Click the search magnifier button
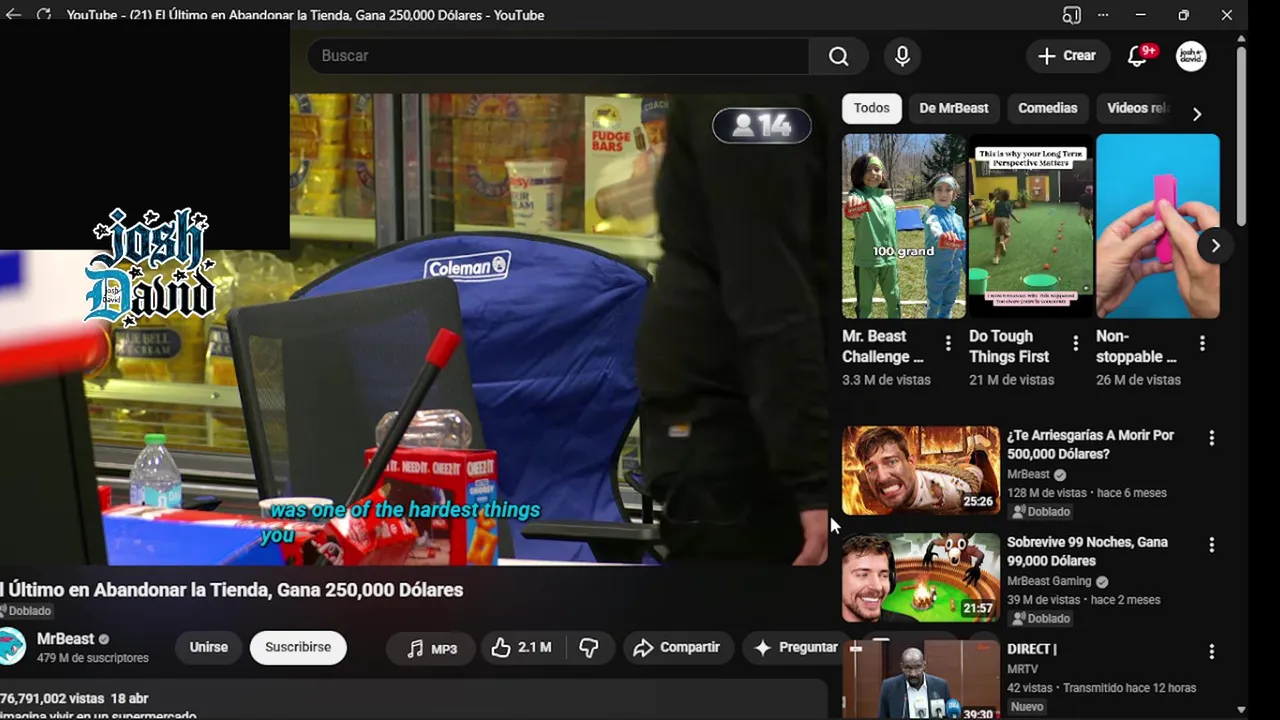Viewport: 1280px width, 720px height. point(838,56)
